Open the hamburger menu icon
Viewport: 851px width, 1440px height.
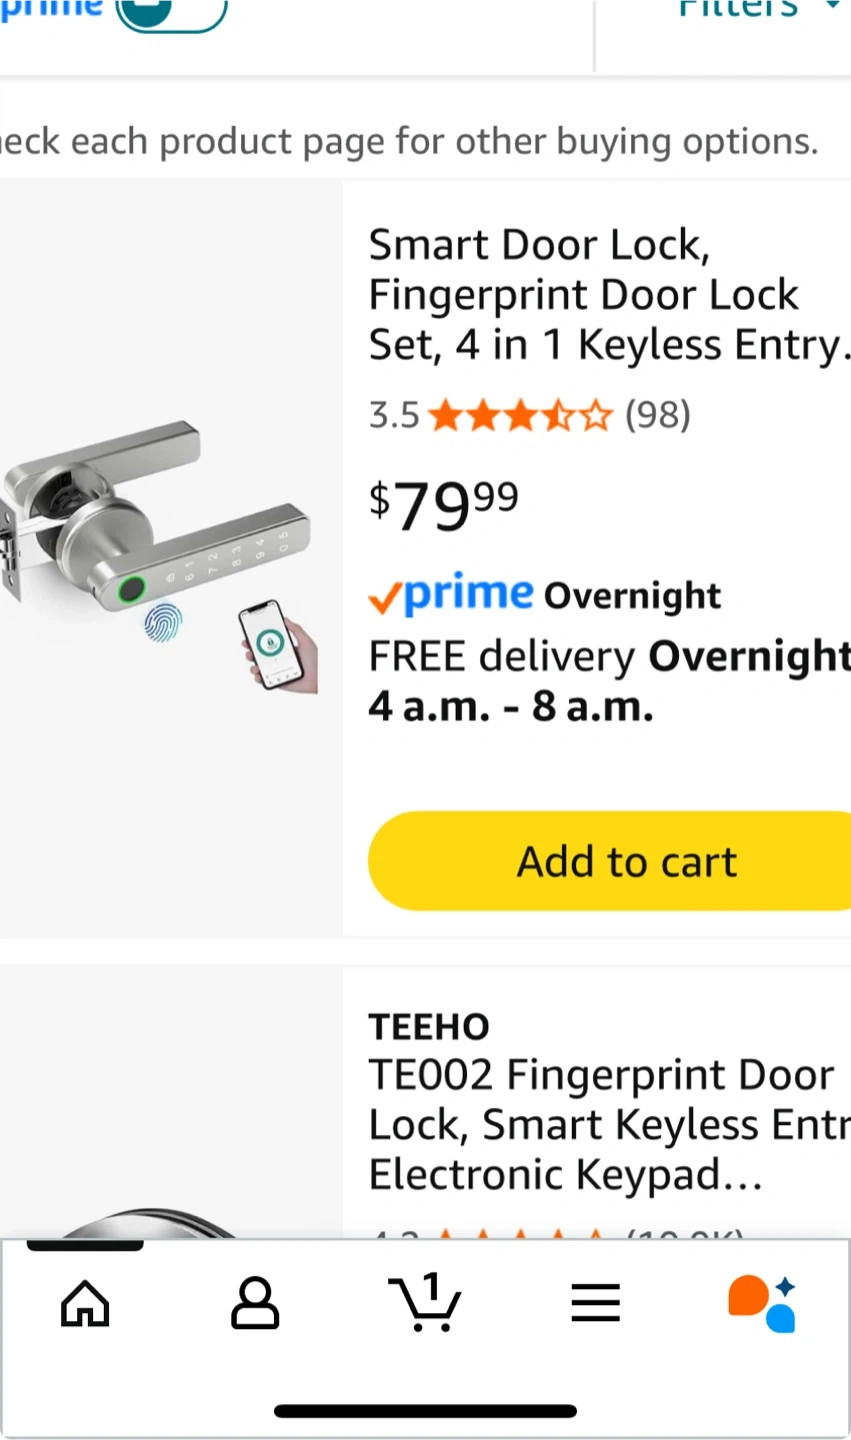coord(596,1303)
